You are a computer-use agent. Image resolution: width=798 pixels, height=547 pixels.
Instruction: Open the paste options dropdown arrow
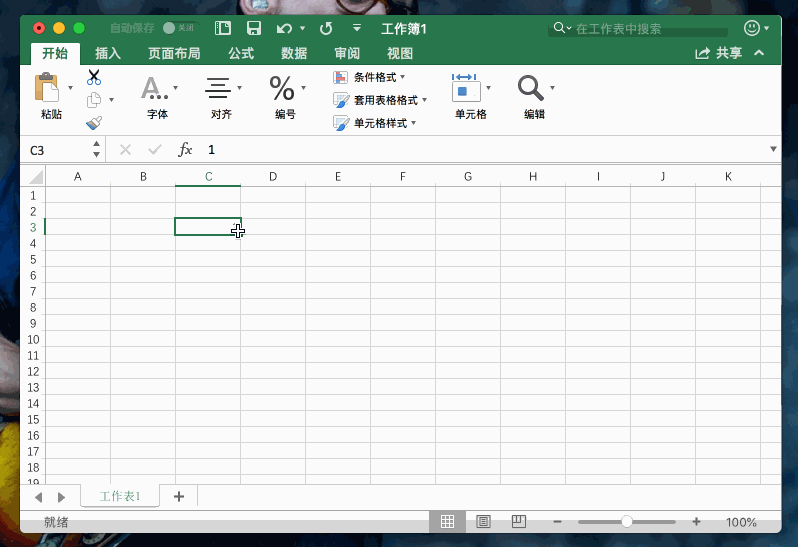[x=71, y=88]
